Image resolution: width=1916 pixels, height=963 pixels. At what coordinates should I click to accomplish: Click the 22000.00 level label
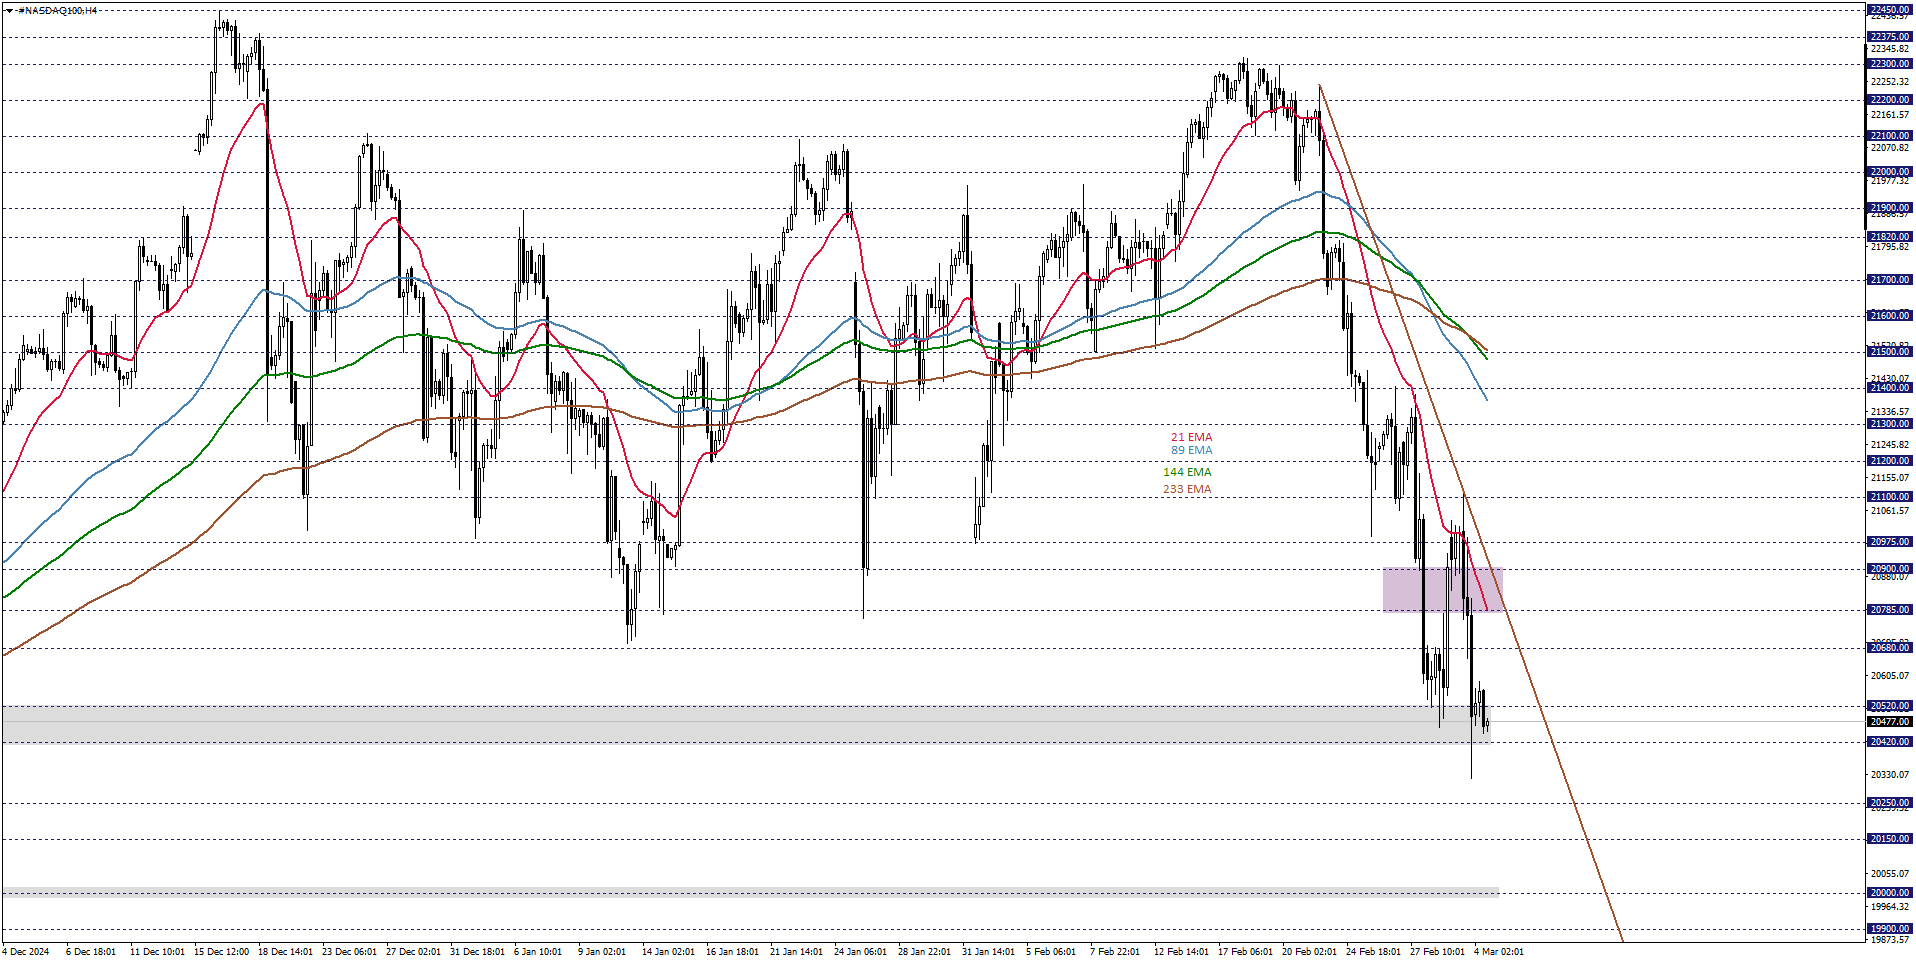tap(1890, 172)
